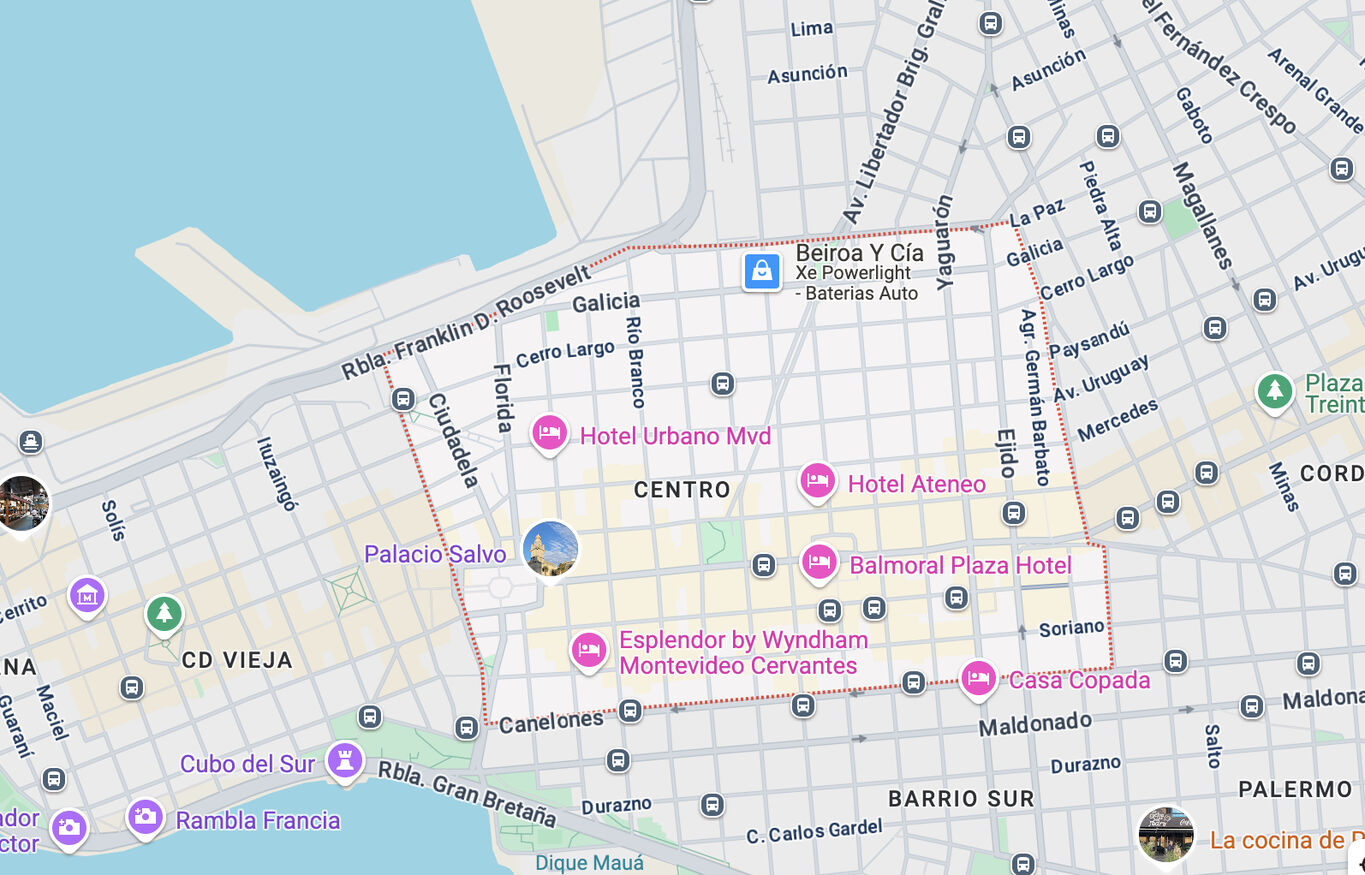
Task: Click the bus stop right of Canelones label
Action: (x=630, y=710)
